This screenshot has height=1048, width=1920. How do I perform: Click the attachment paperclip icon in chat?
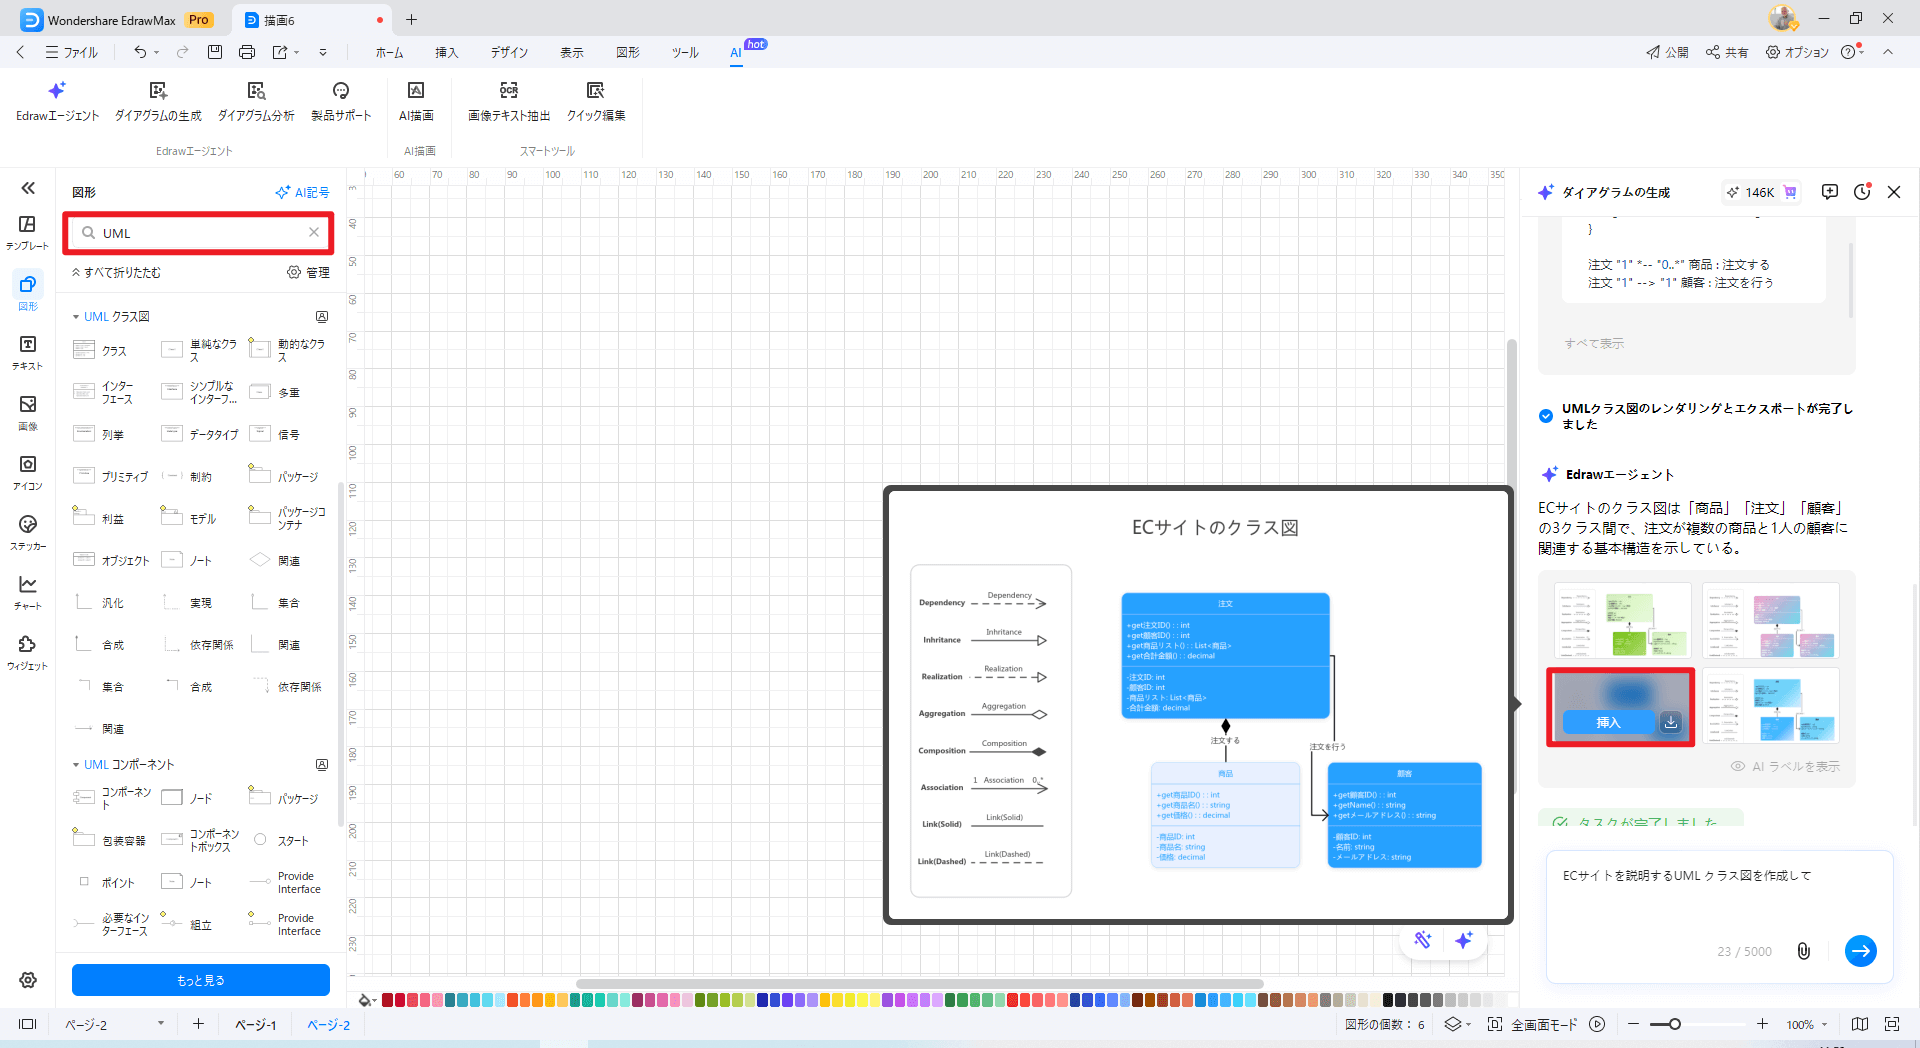point(1803,951)
